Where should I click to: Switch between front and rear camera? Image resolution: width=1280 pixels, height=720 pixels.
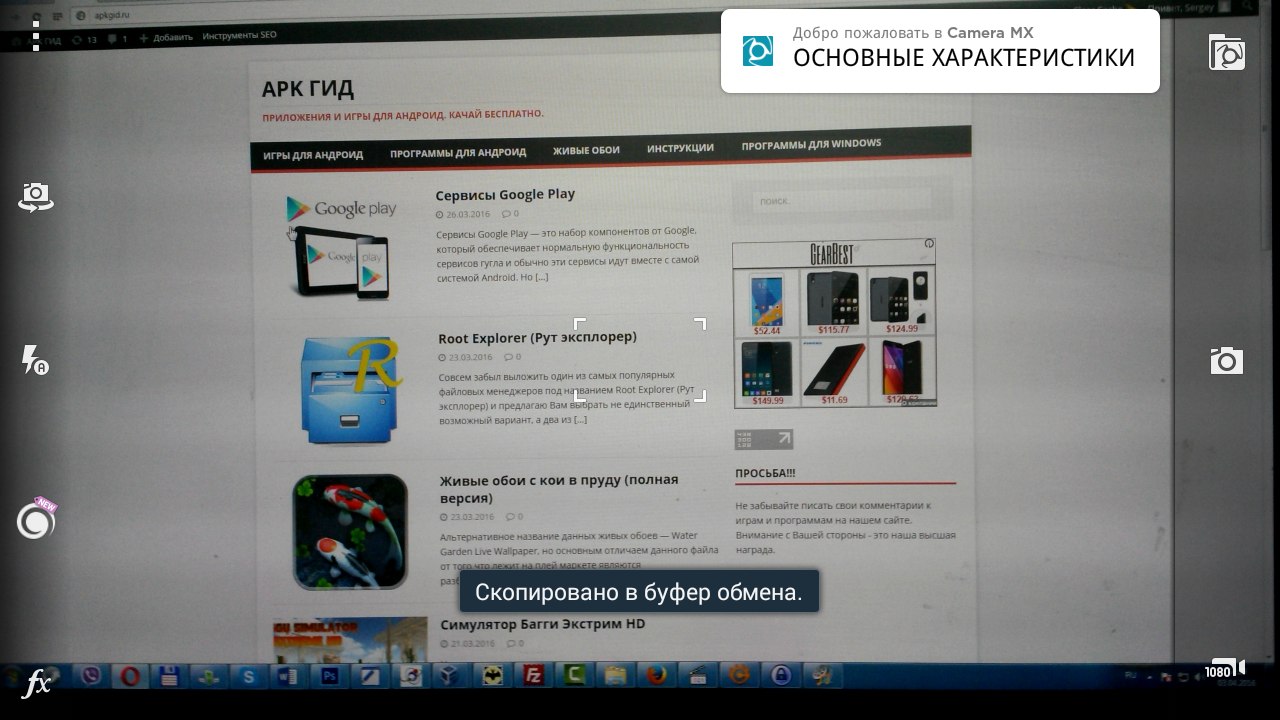[36, 197]
